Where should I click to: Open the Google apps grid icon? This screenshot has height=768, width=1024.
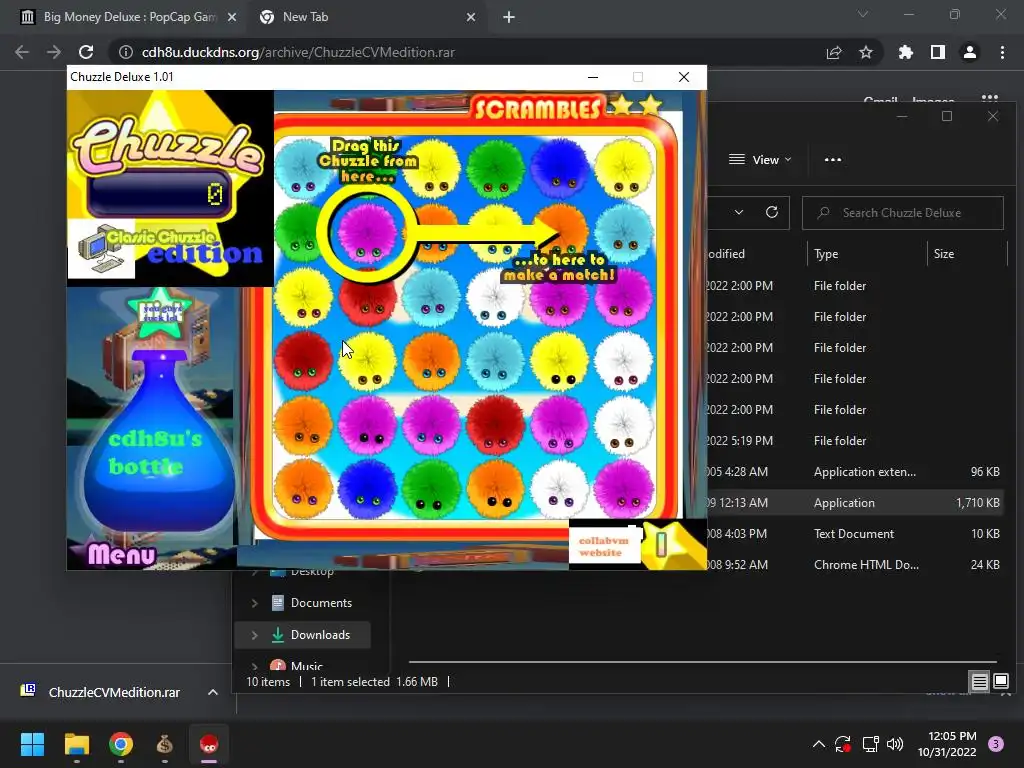point(990,99)
